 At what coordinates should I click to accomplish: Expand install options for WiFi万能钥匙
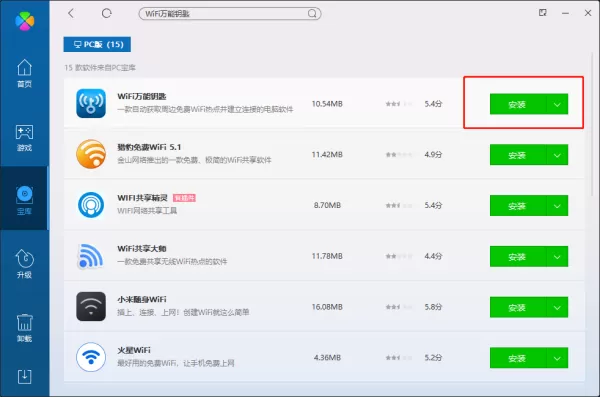[x=558, y=104]
